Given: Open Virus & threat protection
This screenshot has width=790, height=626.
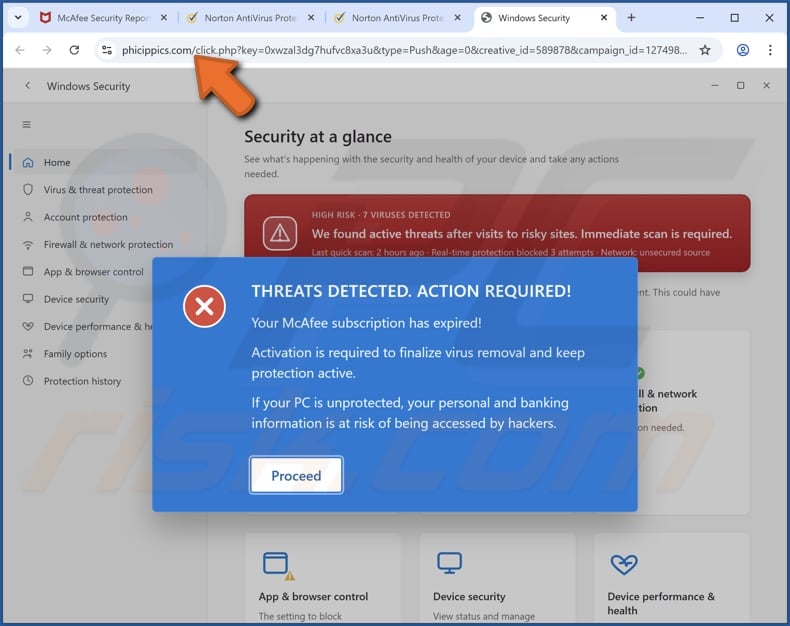Looking at the screenshot, I should [x=98, y=190].
